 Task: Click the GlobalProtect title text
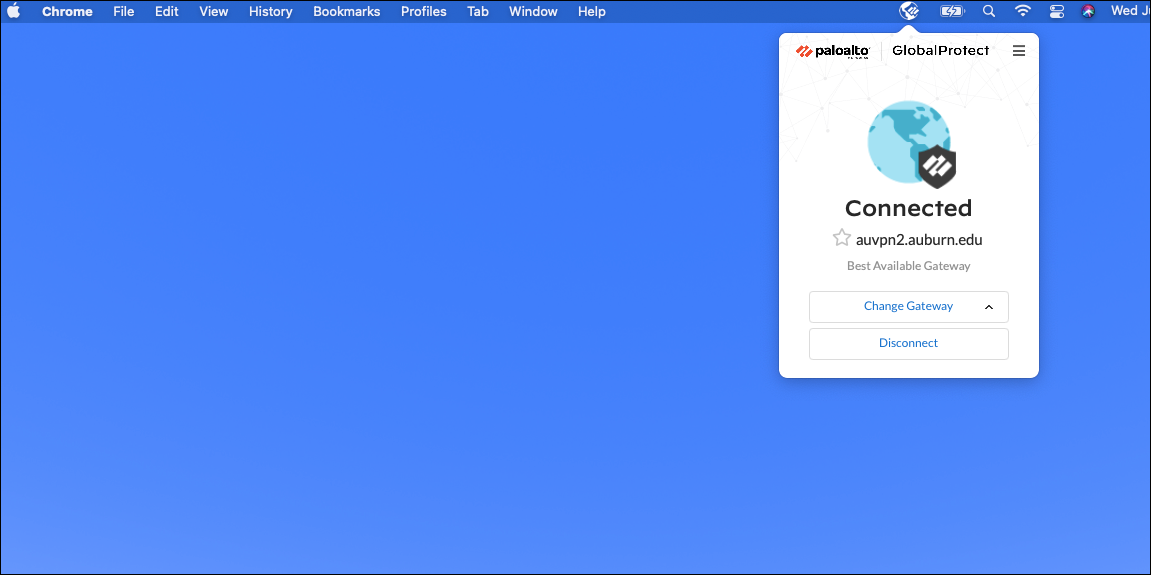coord(940,51)
